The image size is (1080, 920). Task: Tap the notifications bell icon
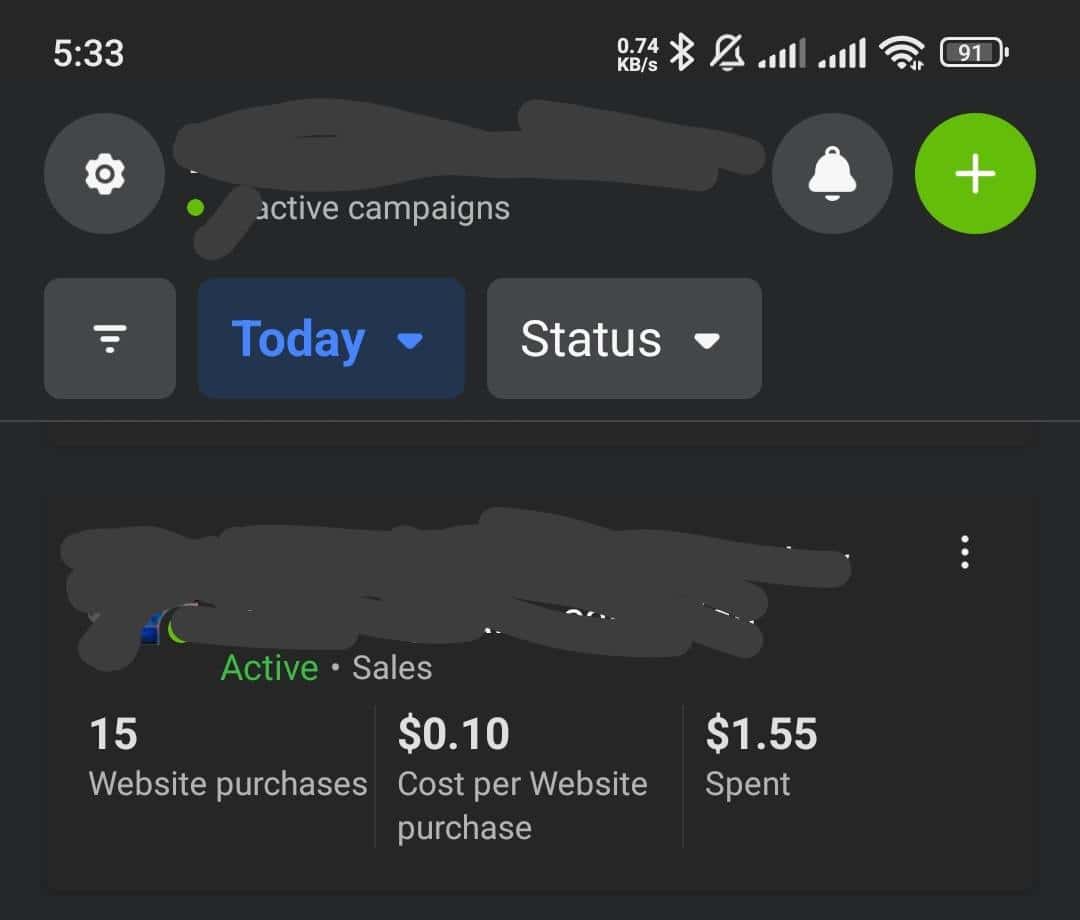pos(832,174)
